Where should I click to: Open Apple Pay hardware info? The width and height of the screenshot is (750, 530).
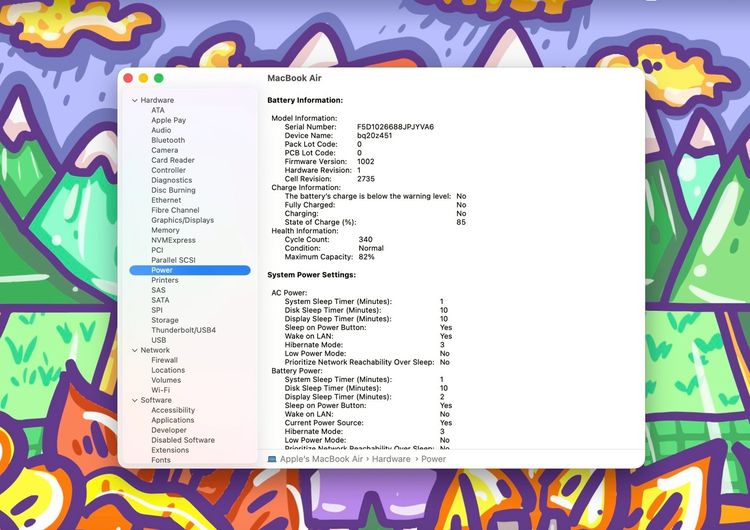click(169, 120)
